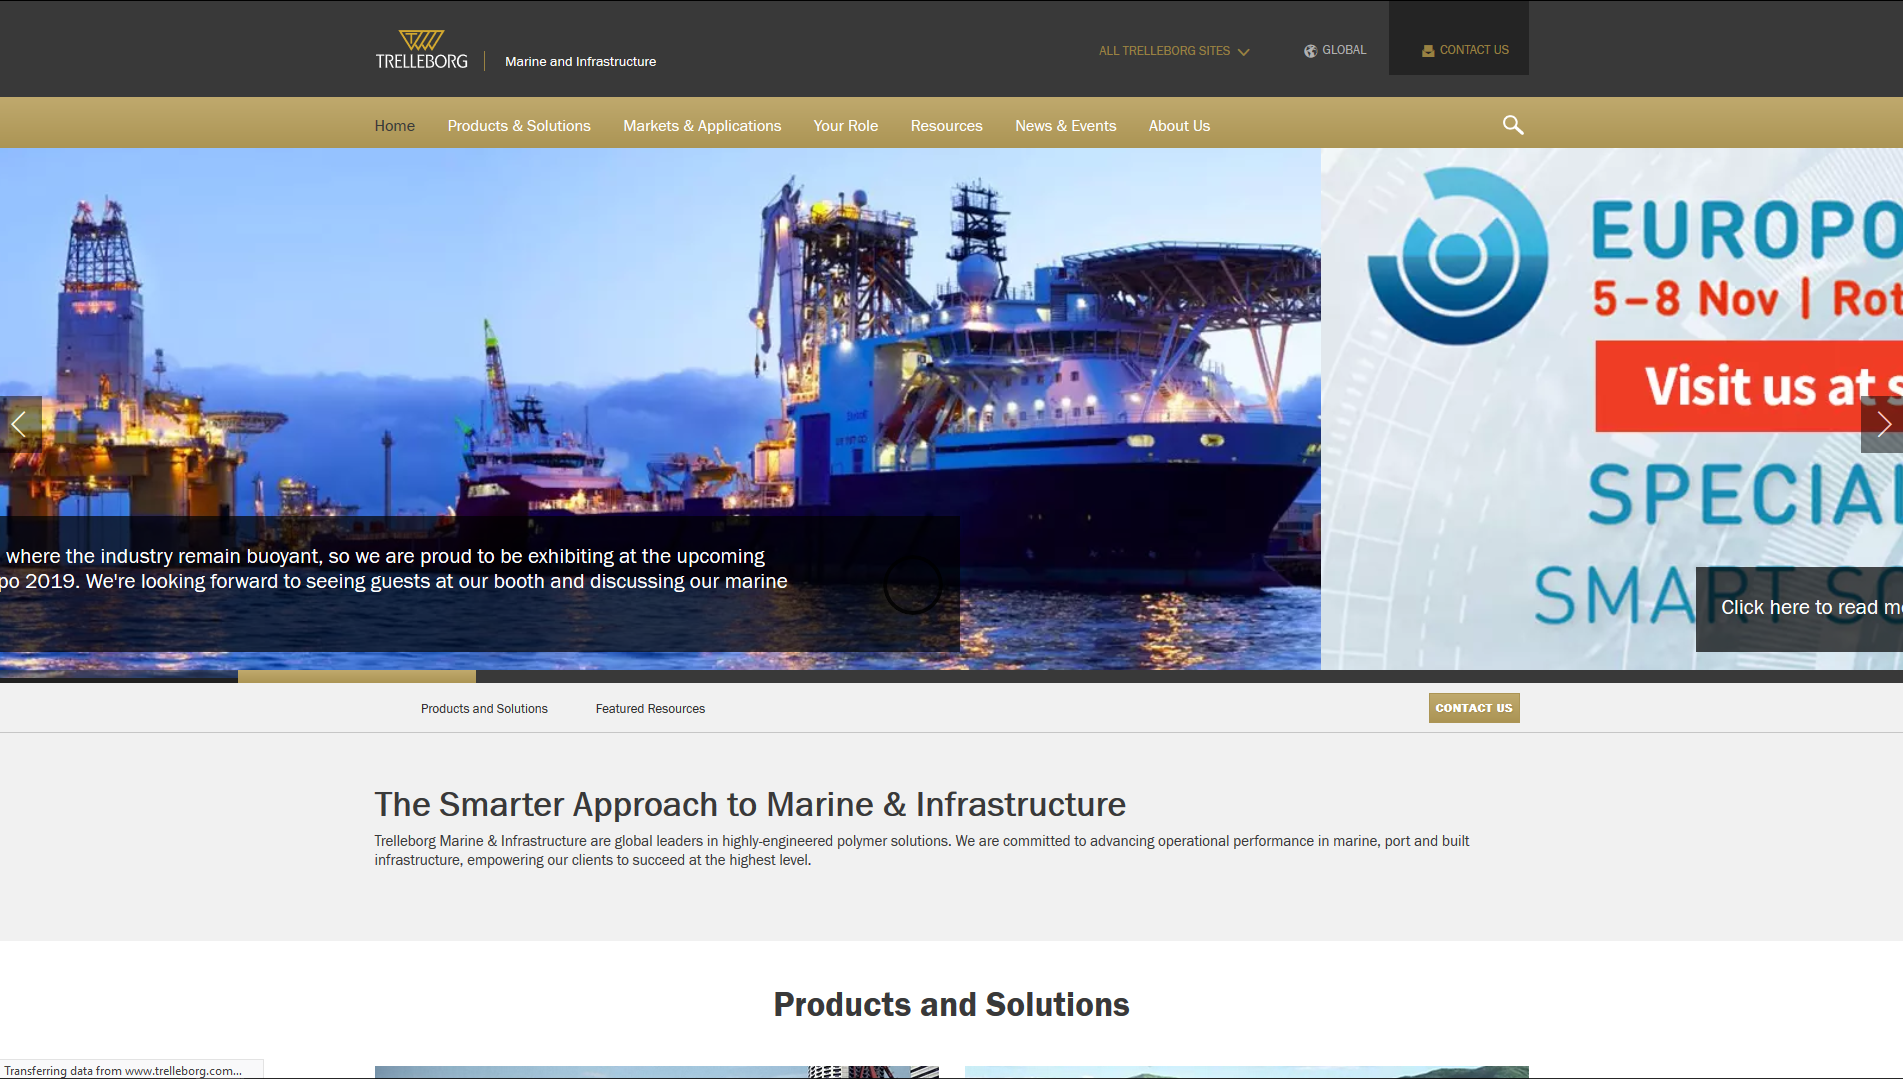1903x1079 pixels.
Task: Select the active gold carousel progress segment
Action: click(x=357, y=677)
